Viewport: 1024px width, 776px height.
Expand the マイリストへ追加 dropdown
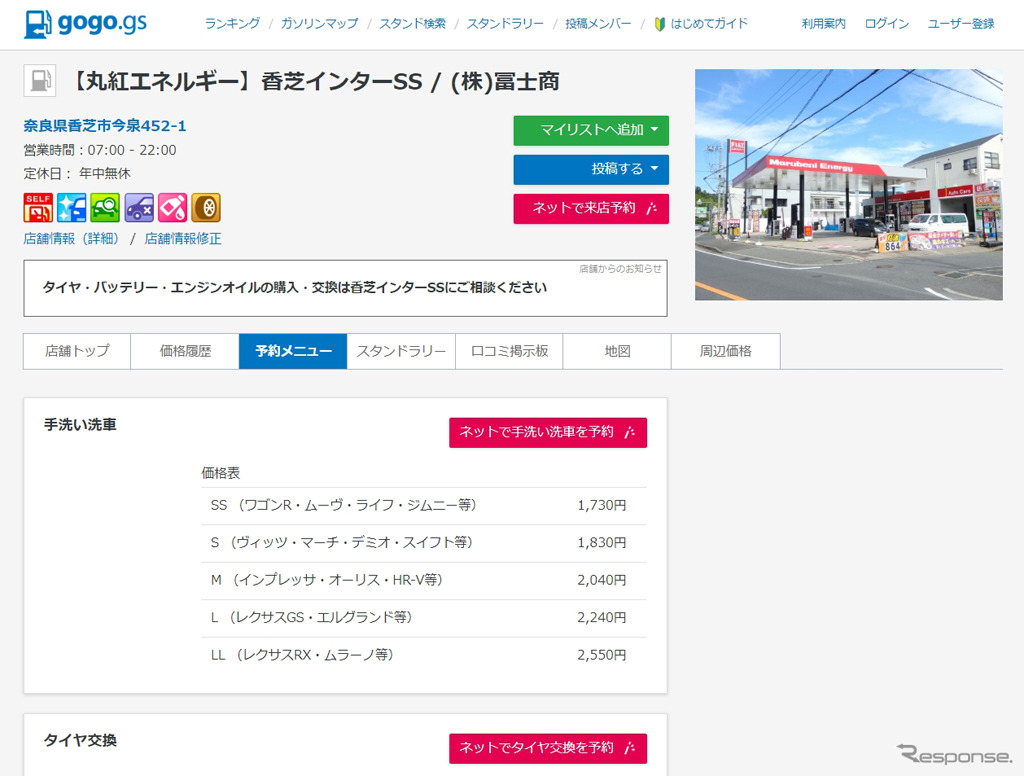(x=591, y=130)
